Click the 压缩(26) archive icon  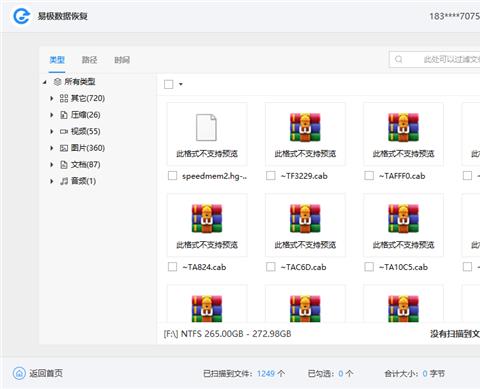point(64,115)
